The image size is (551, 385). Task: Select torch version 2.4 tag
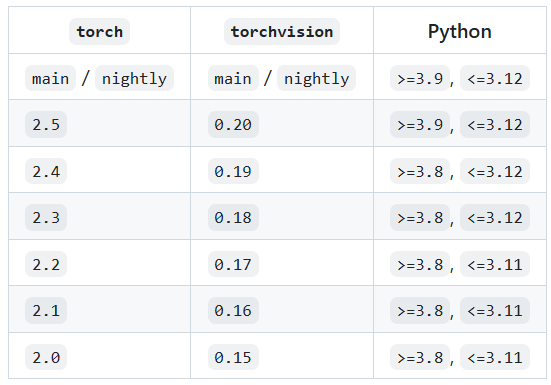46,171
